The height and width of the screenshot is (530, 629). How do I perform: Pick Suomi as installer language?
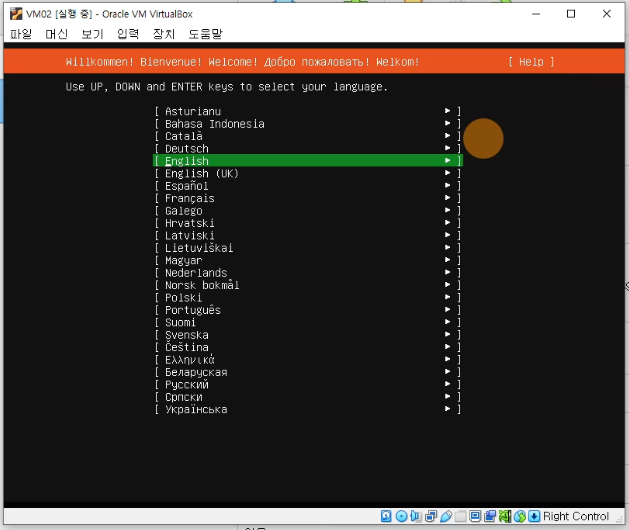pyautogui.click(x=308, y=323)
